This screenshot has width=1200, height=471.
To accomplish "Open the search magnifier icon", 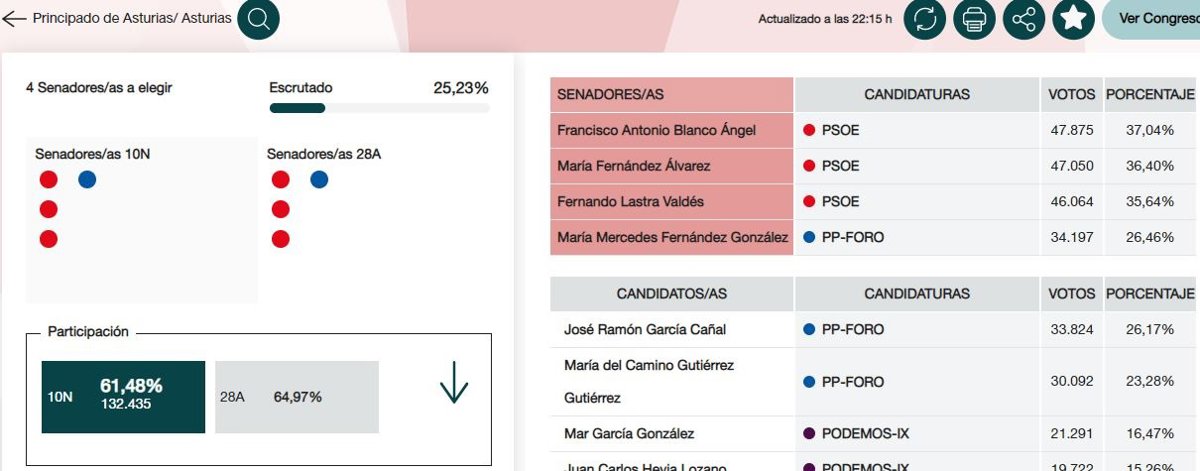I will point(258,19).
